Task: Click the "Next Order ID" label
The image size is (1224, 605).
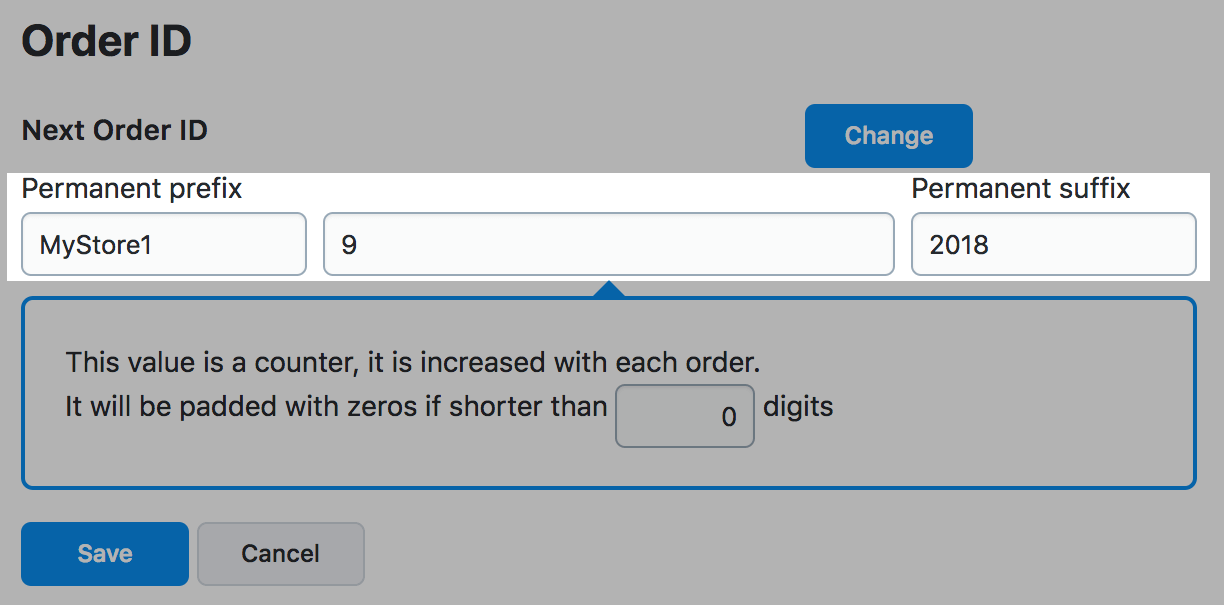Action: coord(114,131)
